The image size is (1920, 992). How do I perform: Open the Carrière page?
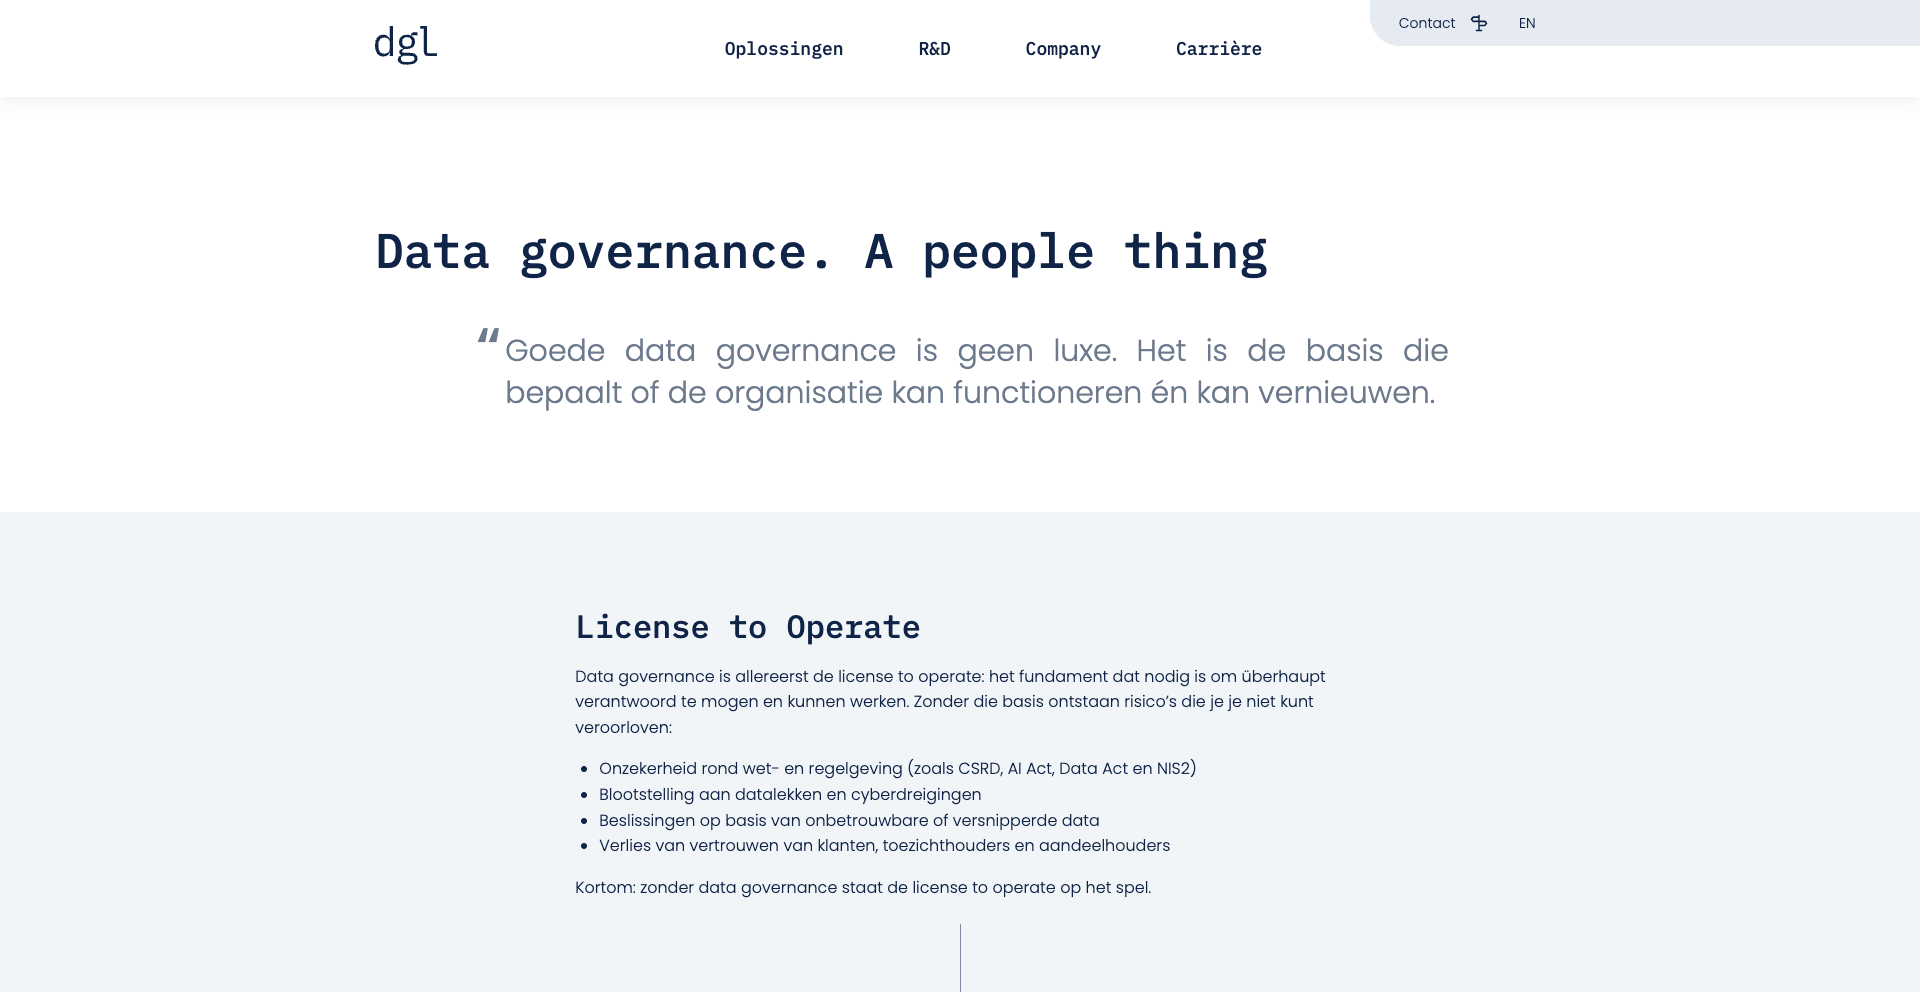[x=1219, y=48]
